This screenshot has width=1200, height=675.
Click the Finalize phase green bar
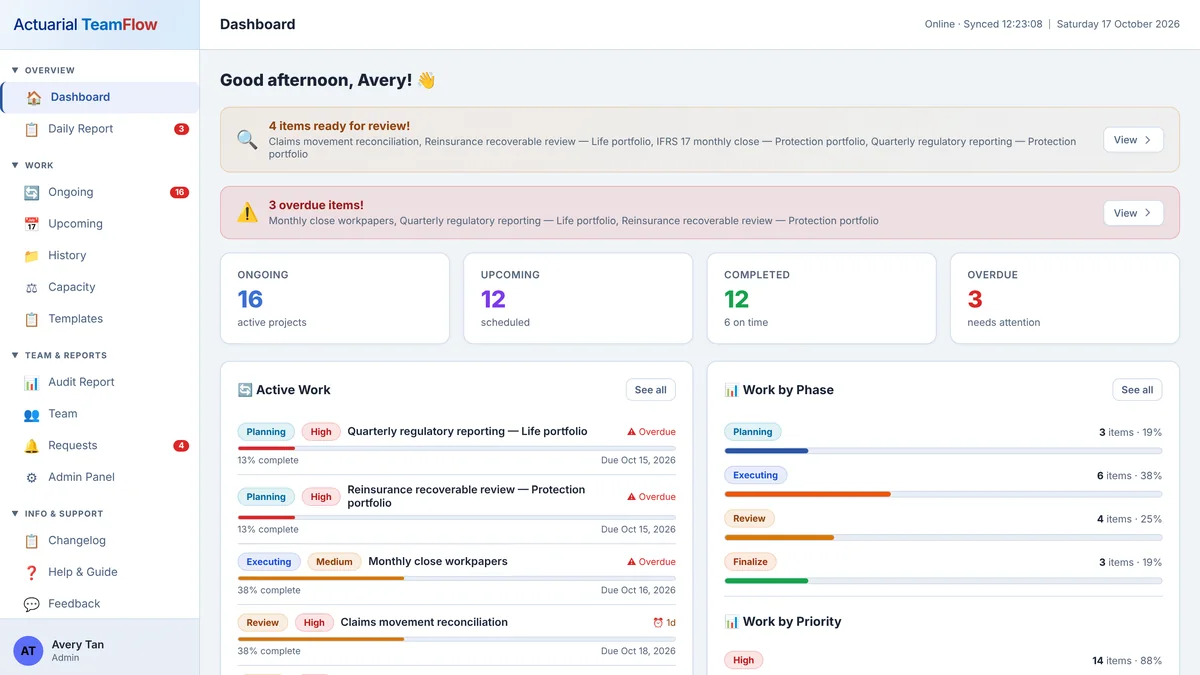click(x=766, y=581)
